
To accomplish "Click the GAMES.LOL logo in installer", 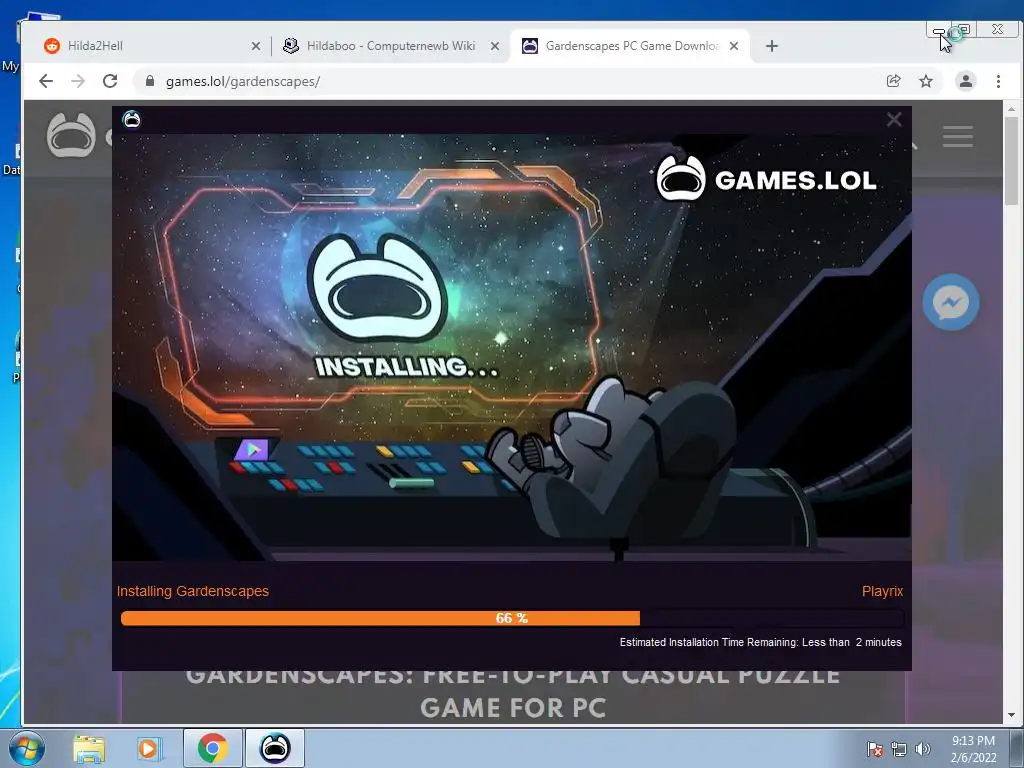I will 766,179.
